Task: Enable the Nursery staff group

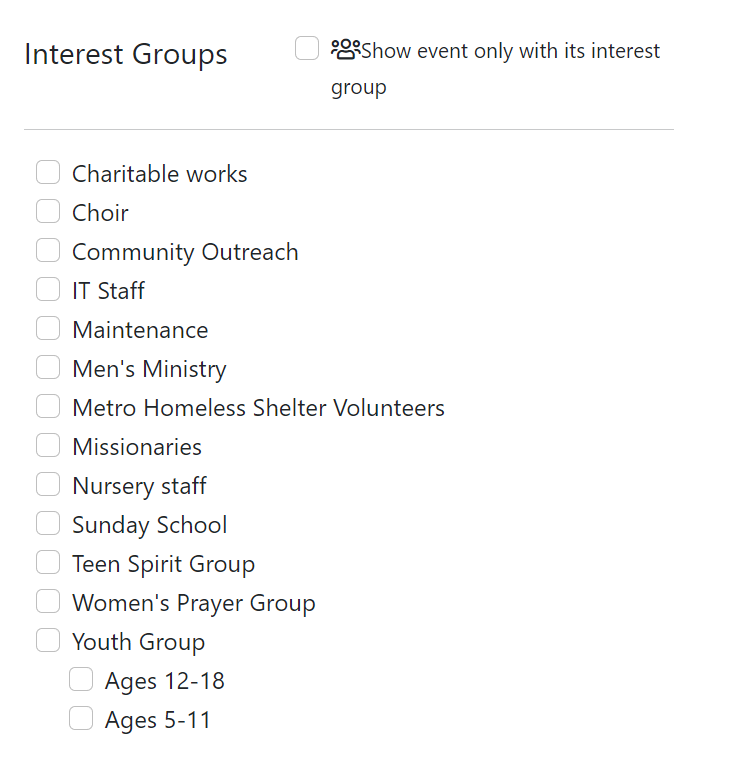Action: (48, 484)
